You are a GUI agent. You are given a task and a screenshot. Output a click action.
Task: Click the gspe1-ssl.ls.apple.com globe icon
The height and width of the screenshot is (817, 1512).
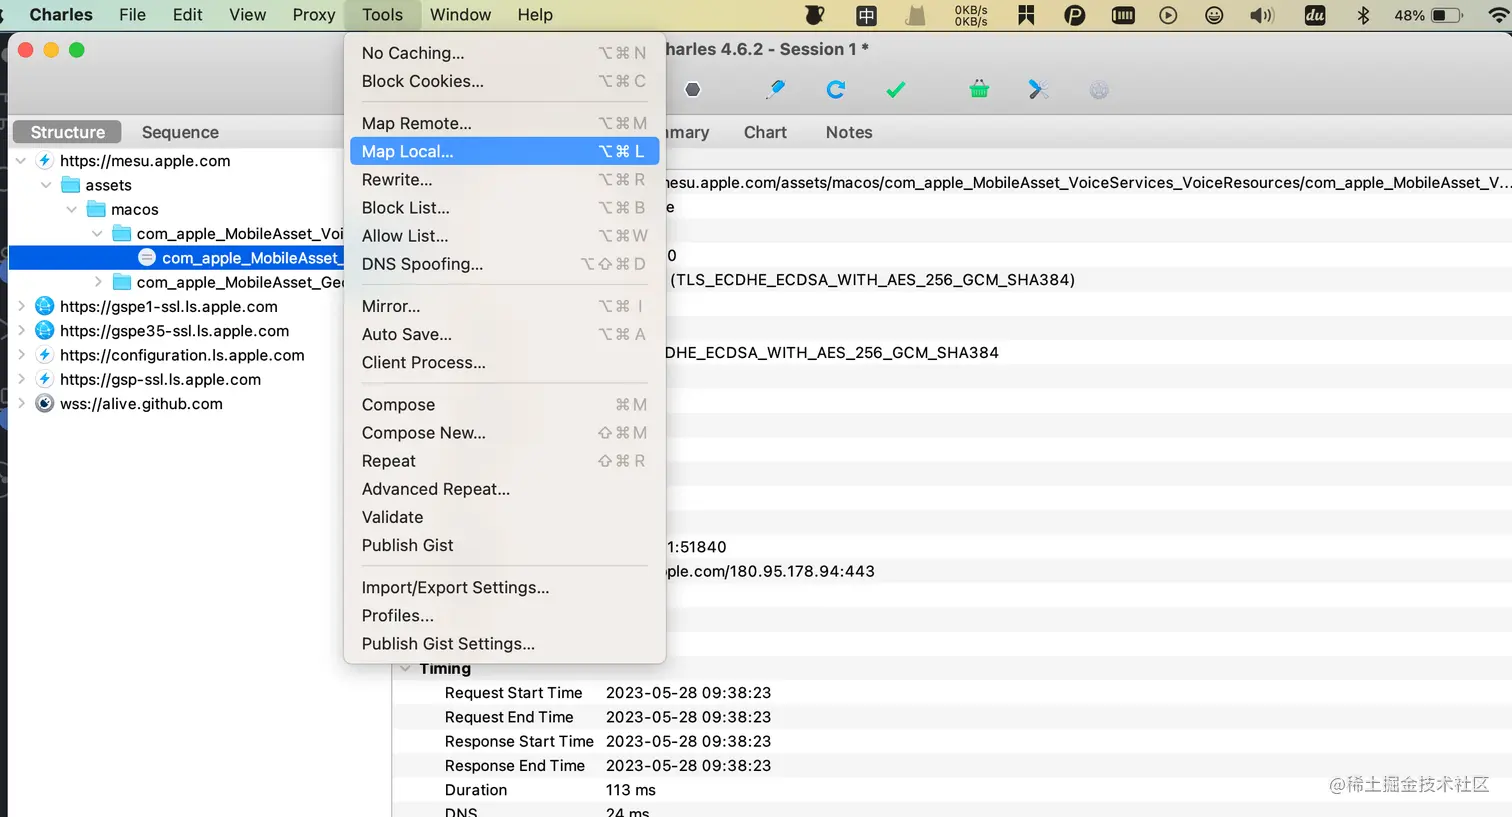(x=44, y=307)
